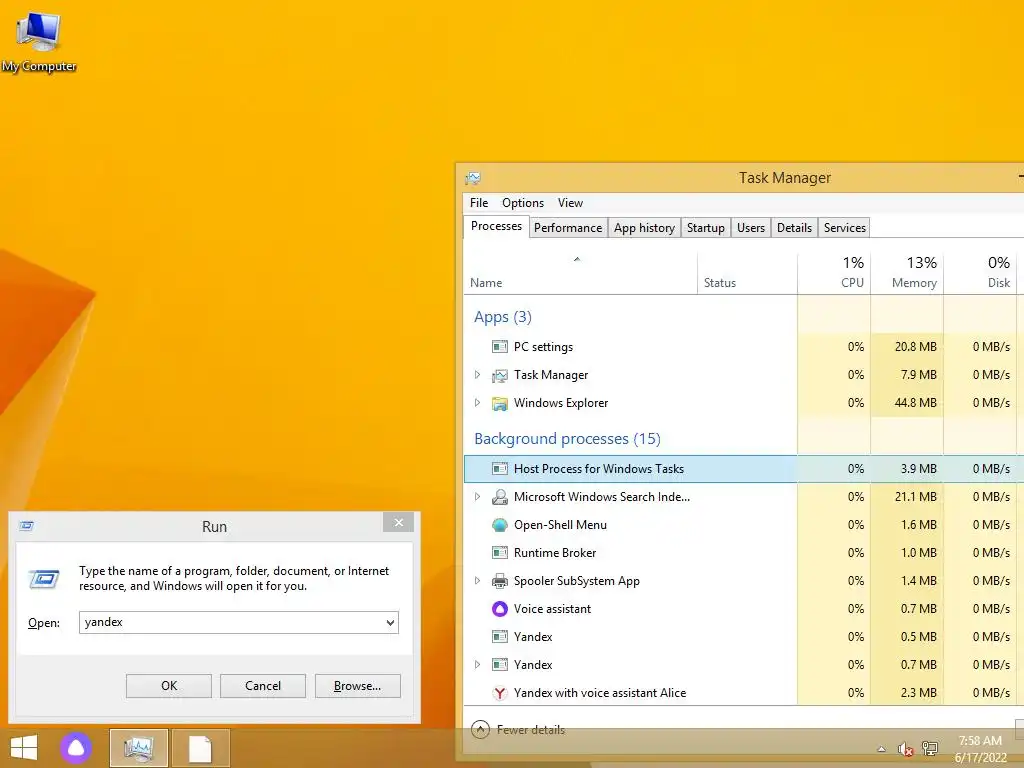Show hidden tray icons arrow

[x=882, y=749]
